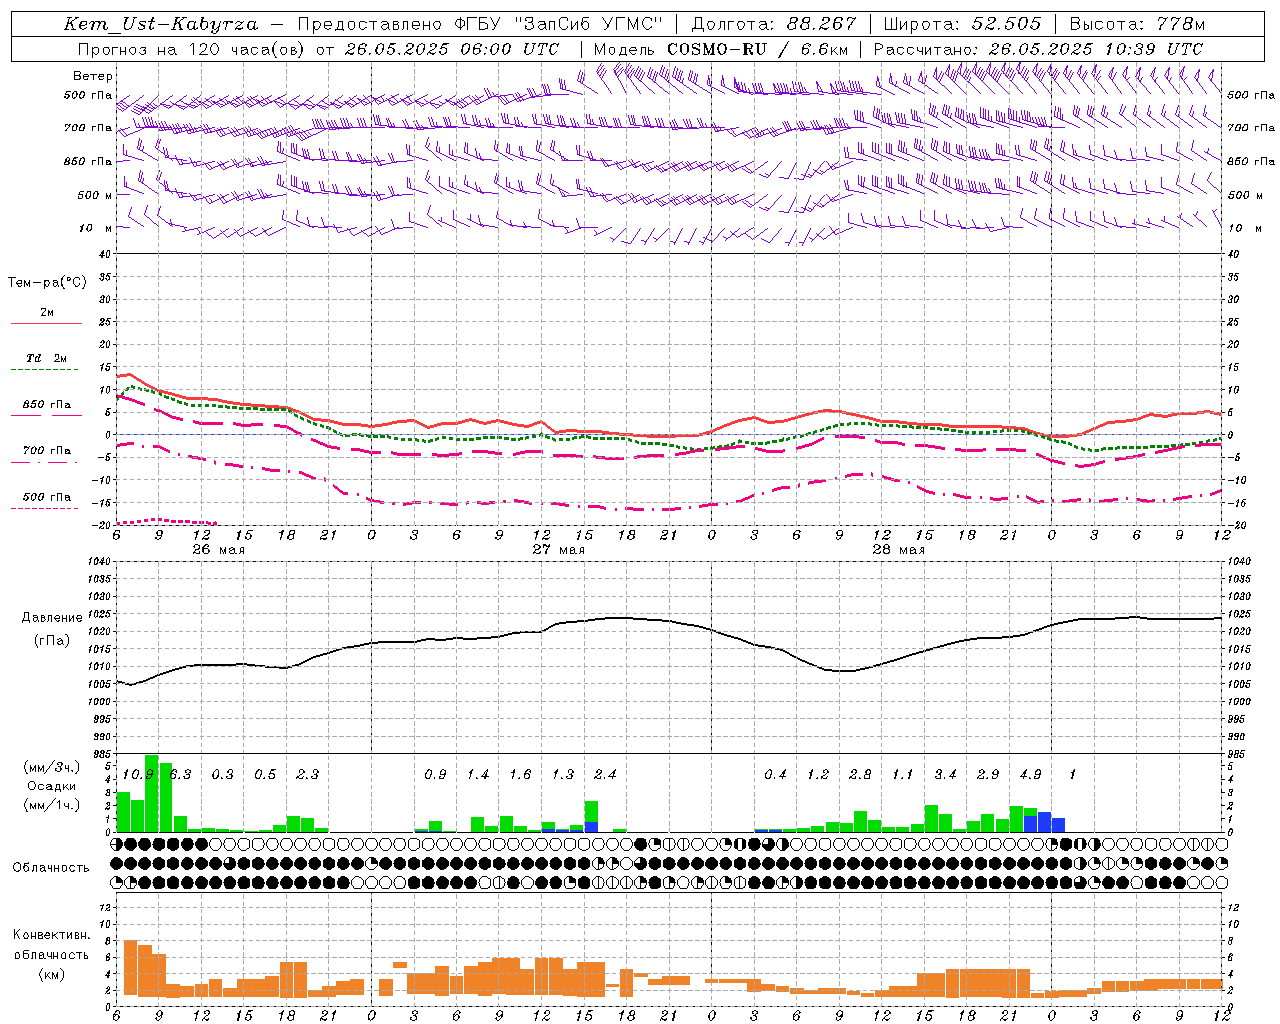Click the 0.4 precipitation total

click(775, 775)
